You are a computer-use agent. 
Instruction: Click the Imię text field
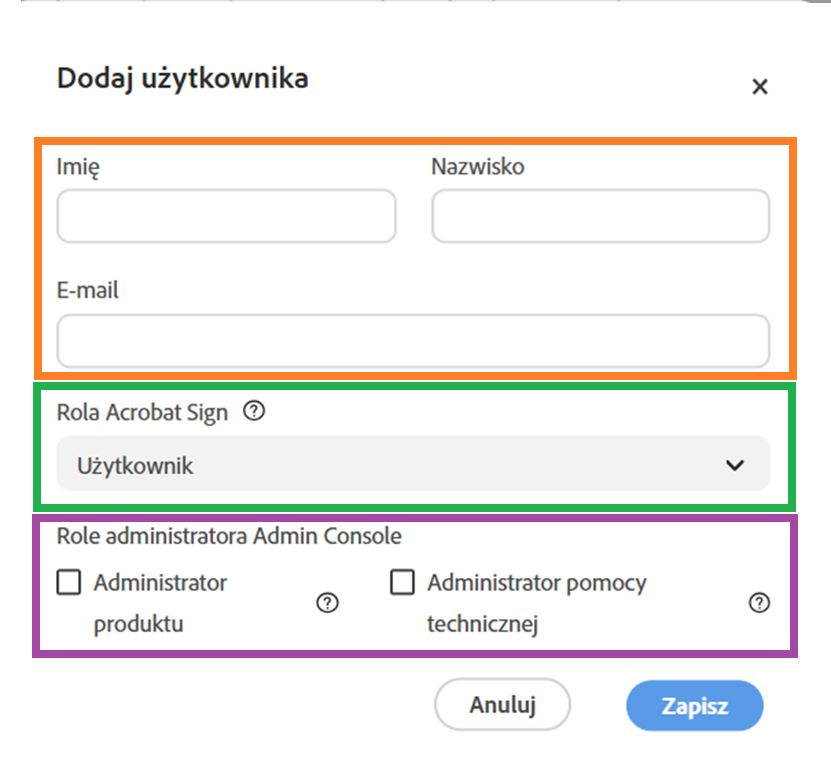pos(226,216)
